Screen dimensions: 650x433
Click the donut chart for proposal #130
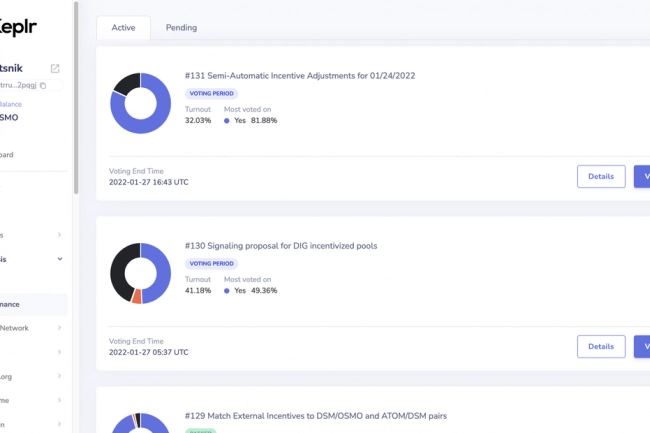(140, 273)
